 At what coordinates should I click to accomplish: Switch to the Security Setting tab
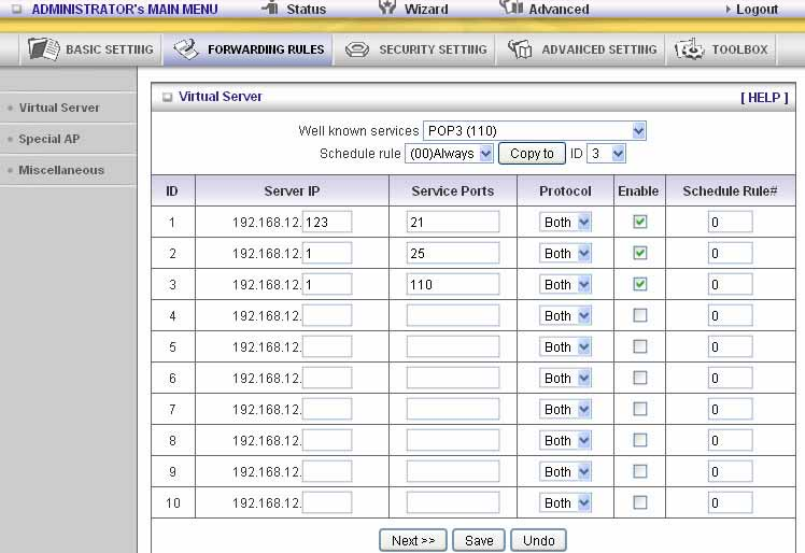point(415,50)
